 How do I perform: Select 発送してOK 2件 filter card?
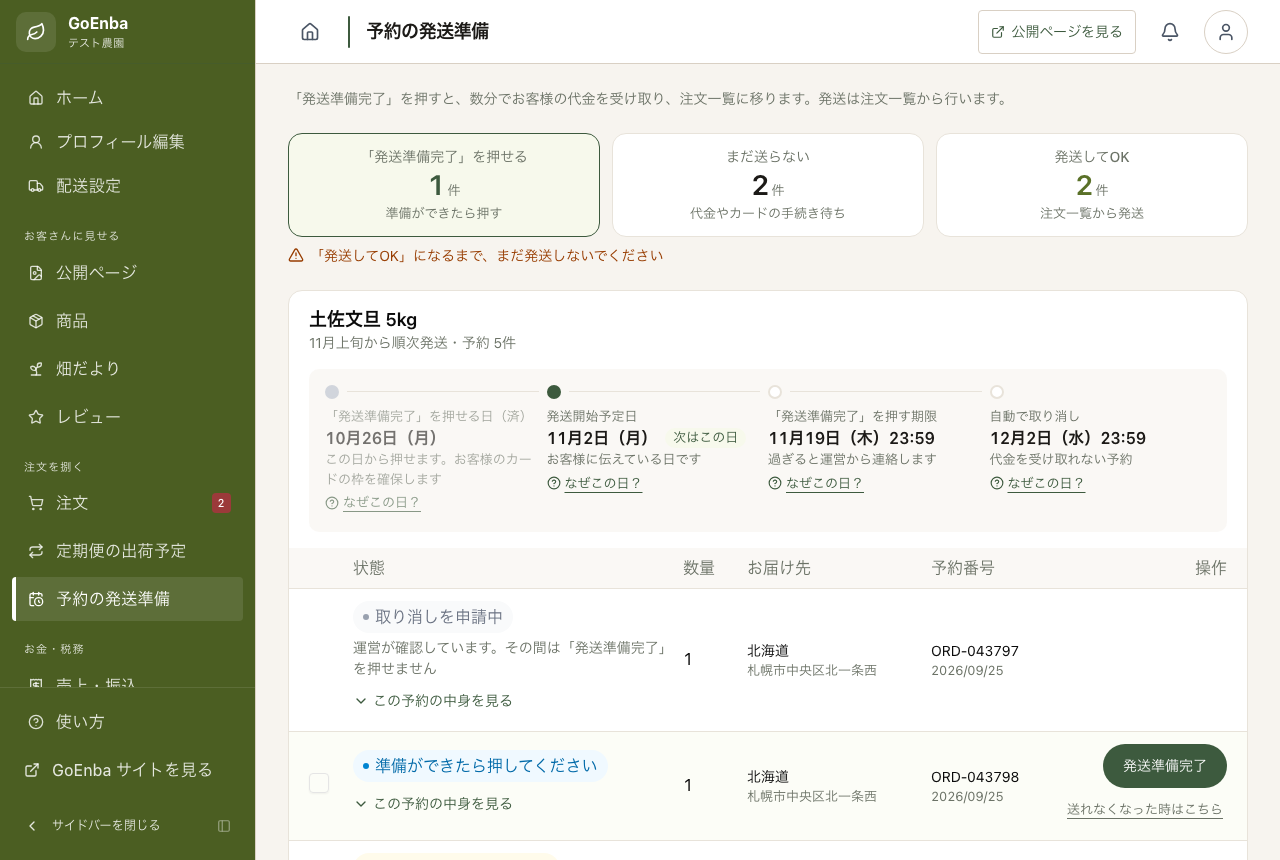[1092, 185]
